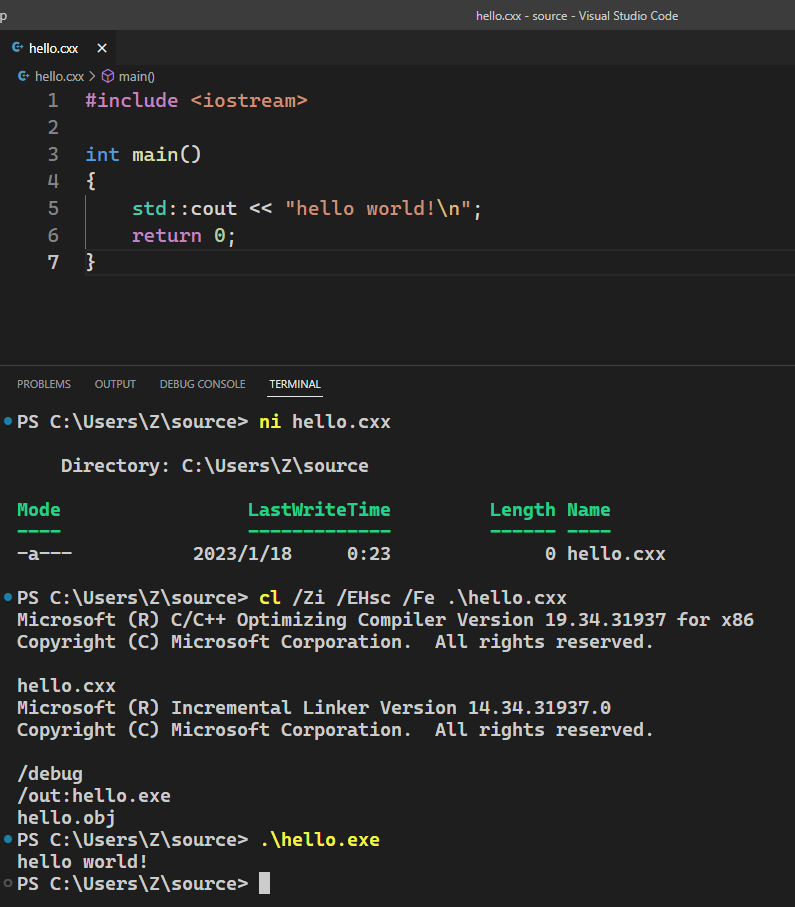This screenshot has width=795, height=907.
Task: Click the hollow circle marker at the last empty prompt
Action: (8, 884)
